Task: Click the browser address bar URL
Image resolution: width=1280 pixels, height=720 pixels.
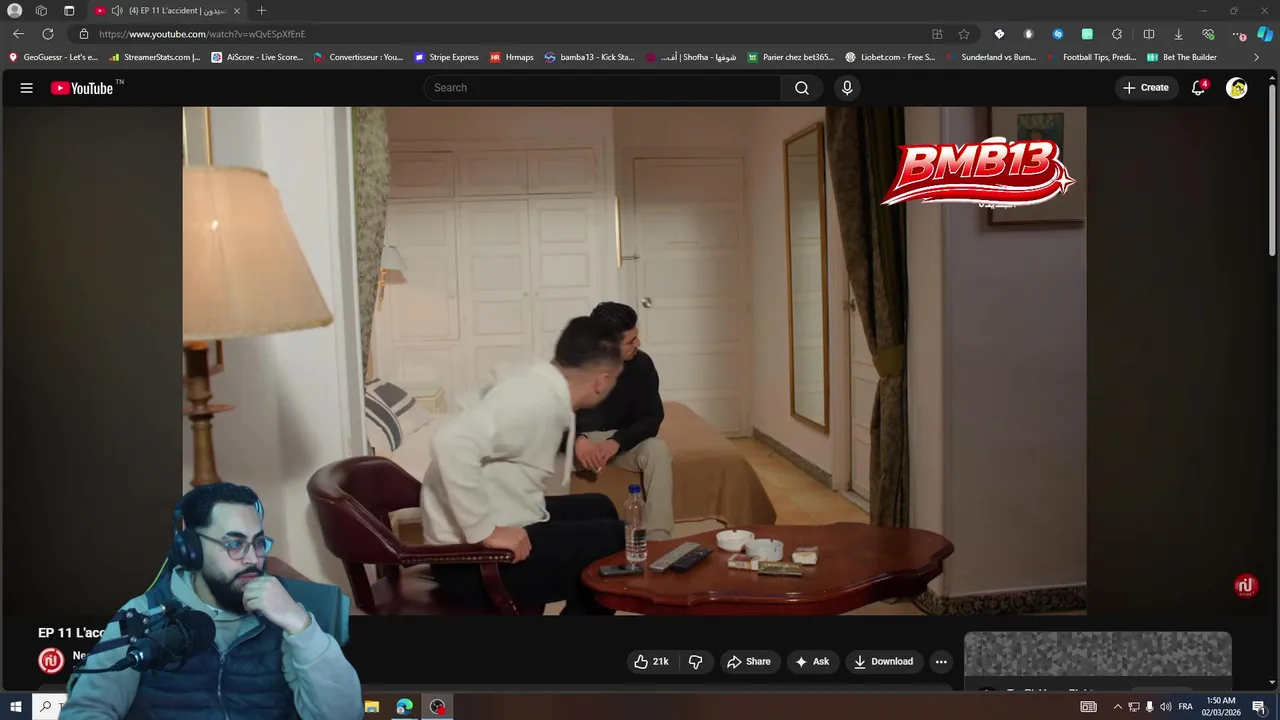Action: click(202, 34)
